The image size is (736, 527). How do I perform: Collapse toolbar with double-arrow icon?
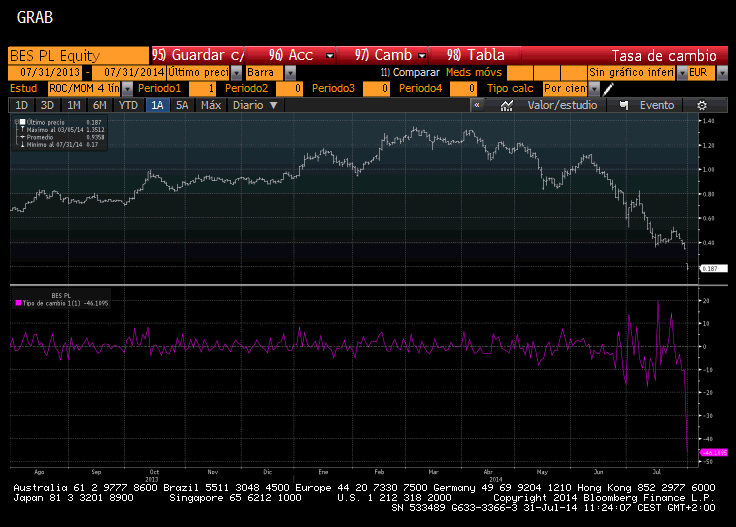pos(477,105)
